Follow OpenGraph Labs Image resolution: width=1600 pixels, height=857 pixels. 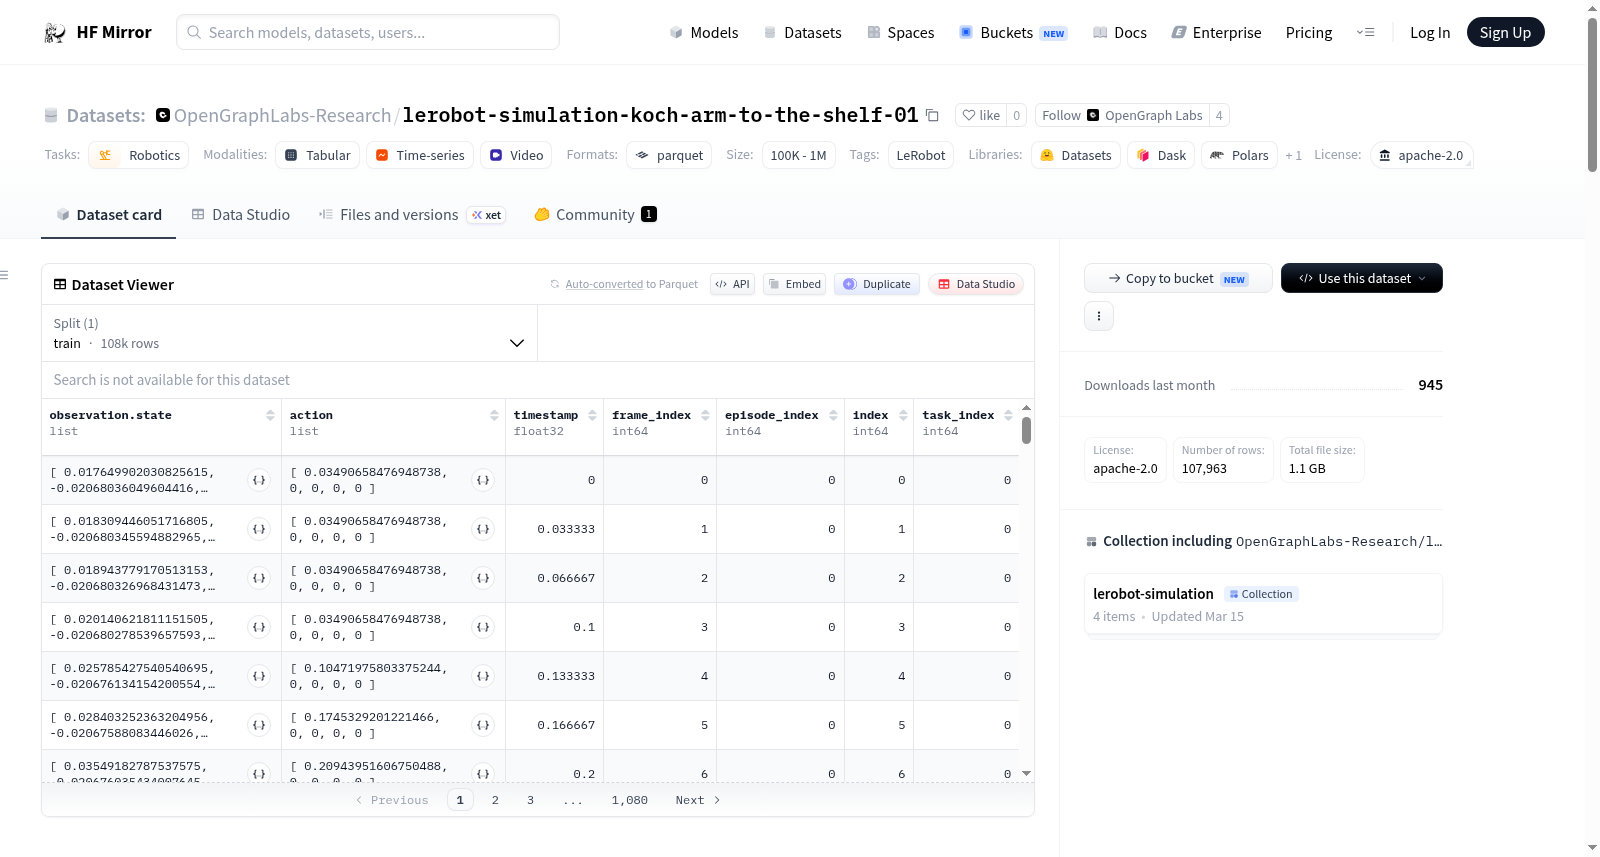coord(1122,115)
